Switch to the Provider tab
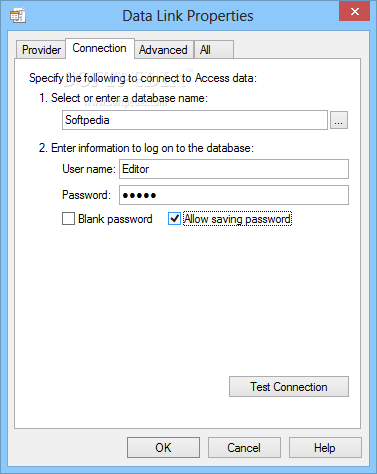 click(x=41, y=50)
